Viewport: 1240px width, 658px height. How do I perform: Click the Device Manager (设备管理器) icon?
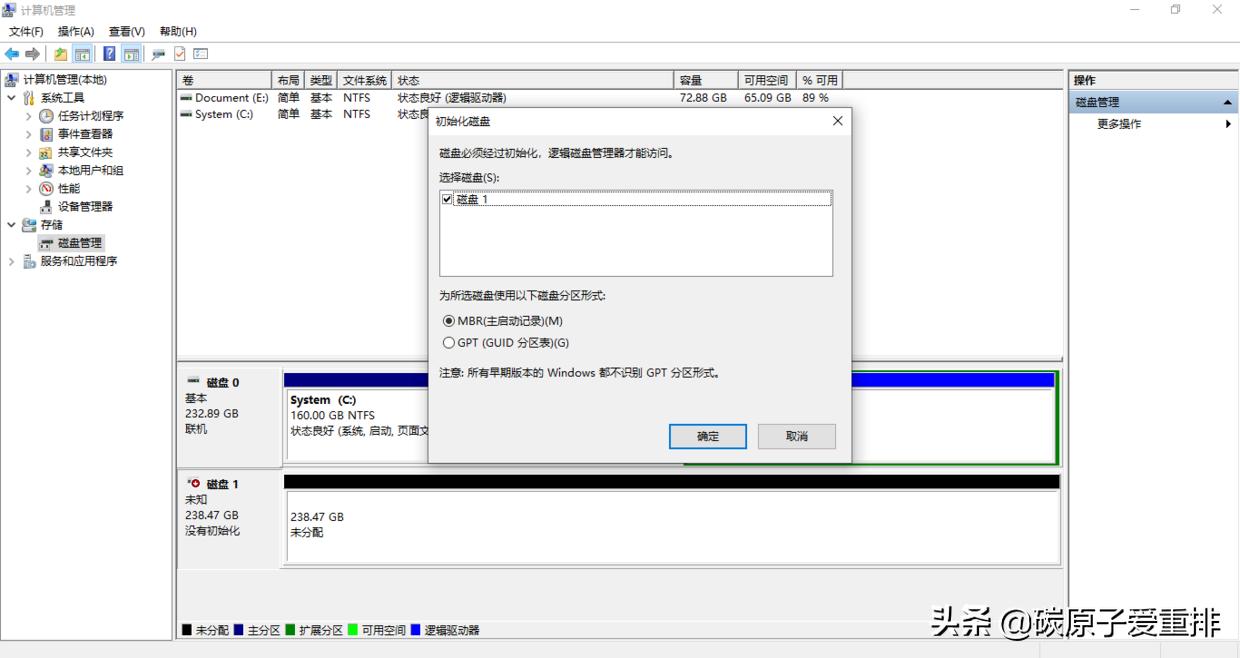[46, 207]
